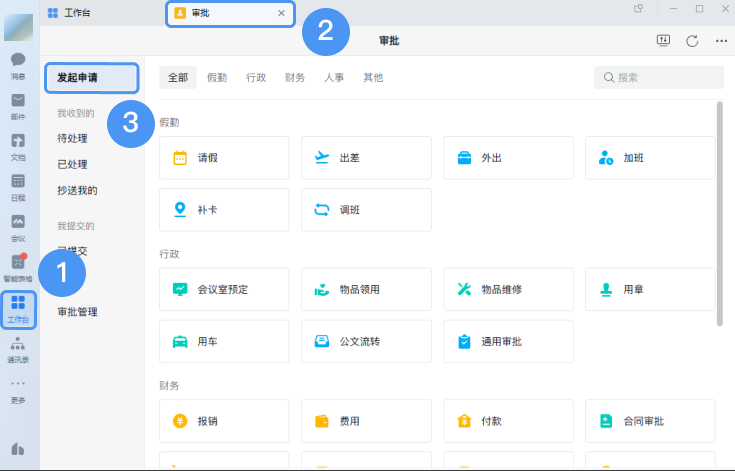Click the refresh icon in the header
Viewport: 735px width, 471px height.
(692, 41)
